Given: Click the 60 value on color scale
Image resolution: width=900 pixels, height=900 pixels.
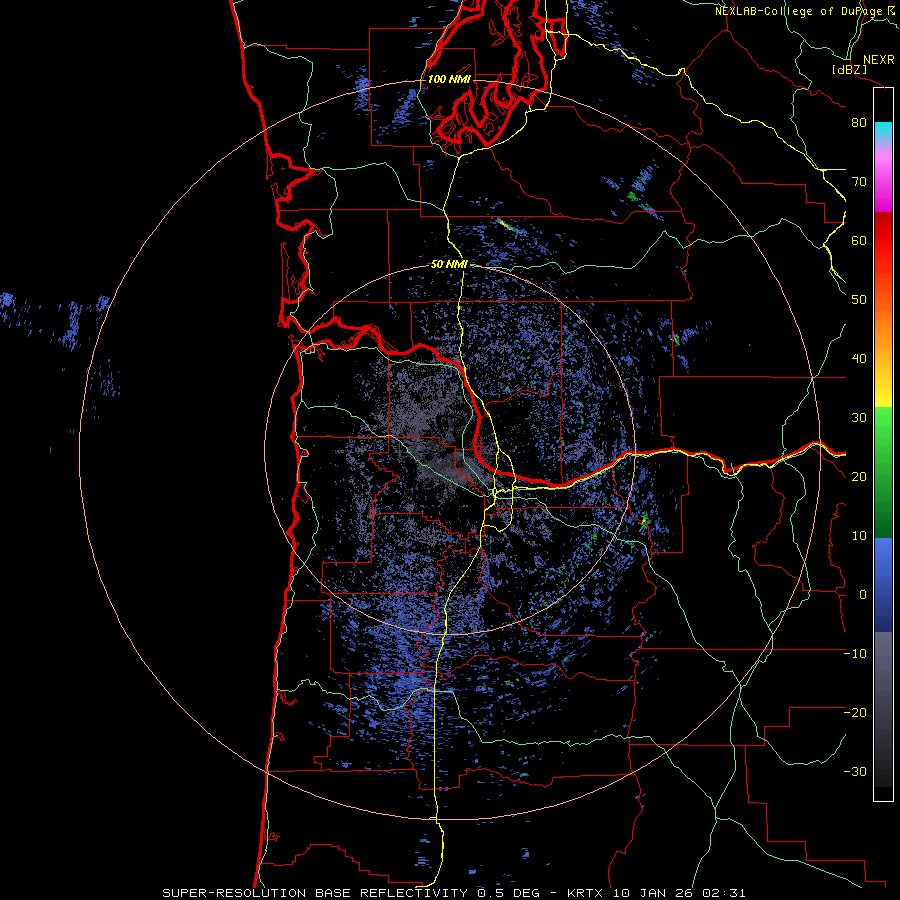Looking at the screenshot, I should pyautogui.click(x=859, y=241).
